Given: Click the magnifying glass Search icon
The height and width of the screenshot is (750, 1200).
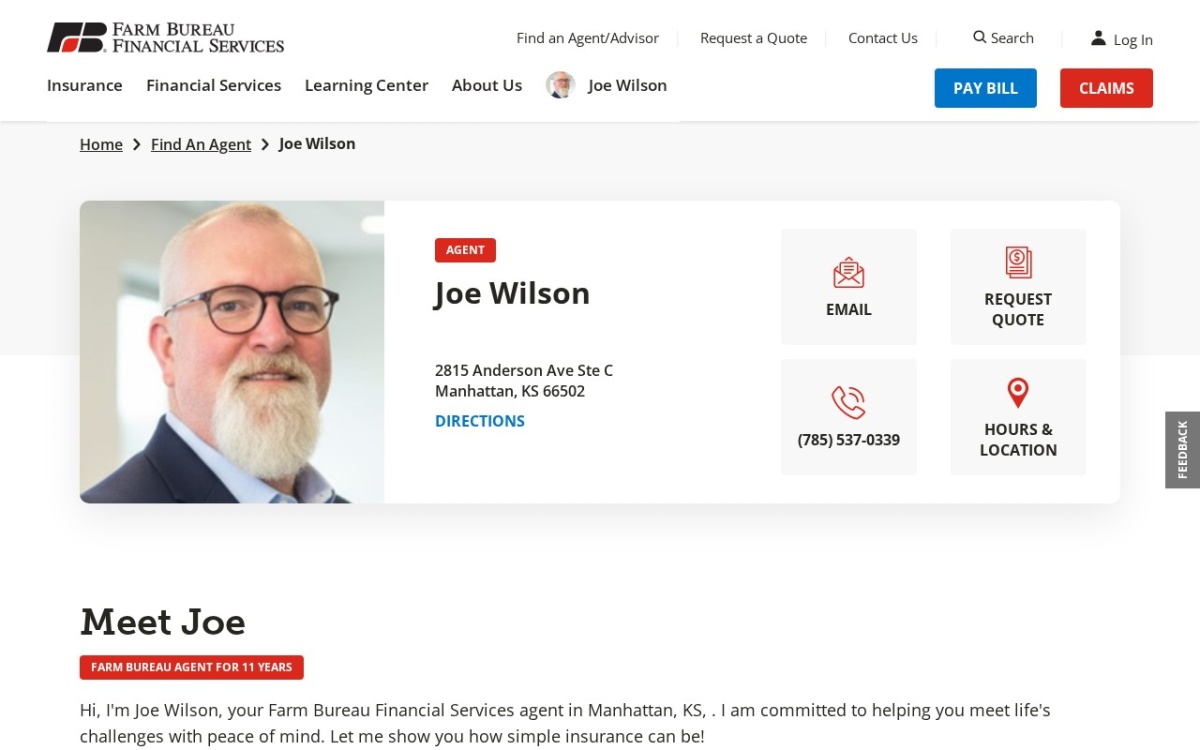Looking at the screenshot, I should coord(979,37).
